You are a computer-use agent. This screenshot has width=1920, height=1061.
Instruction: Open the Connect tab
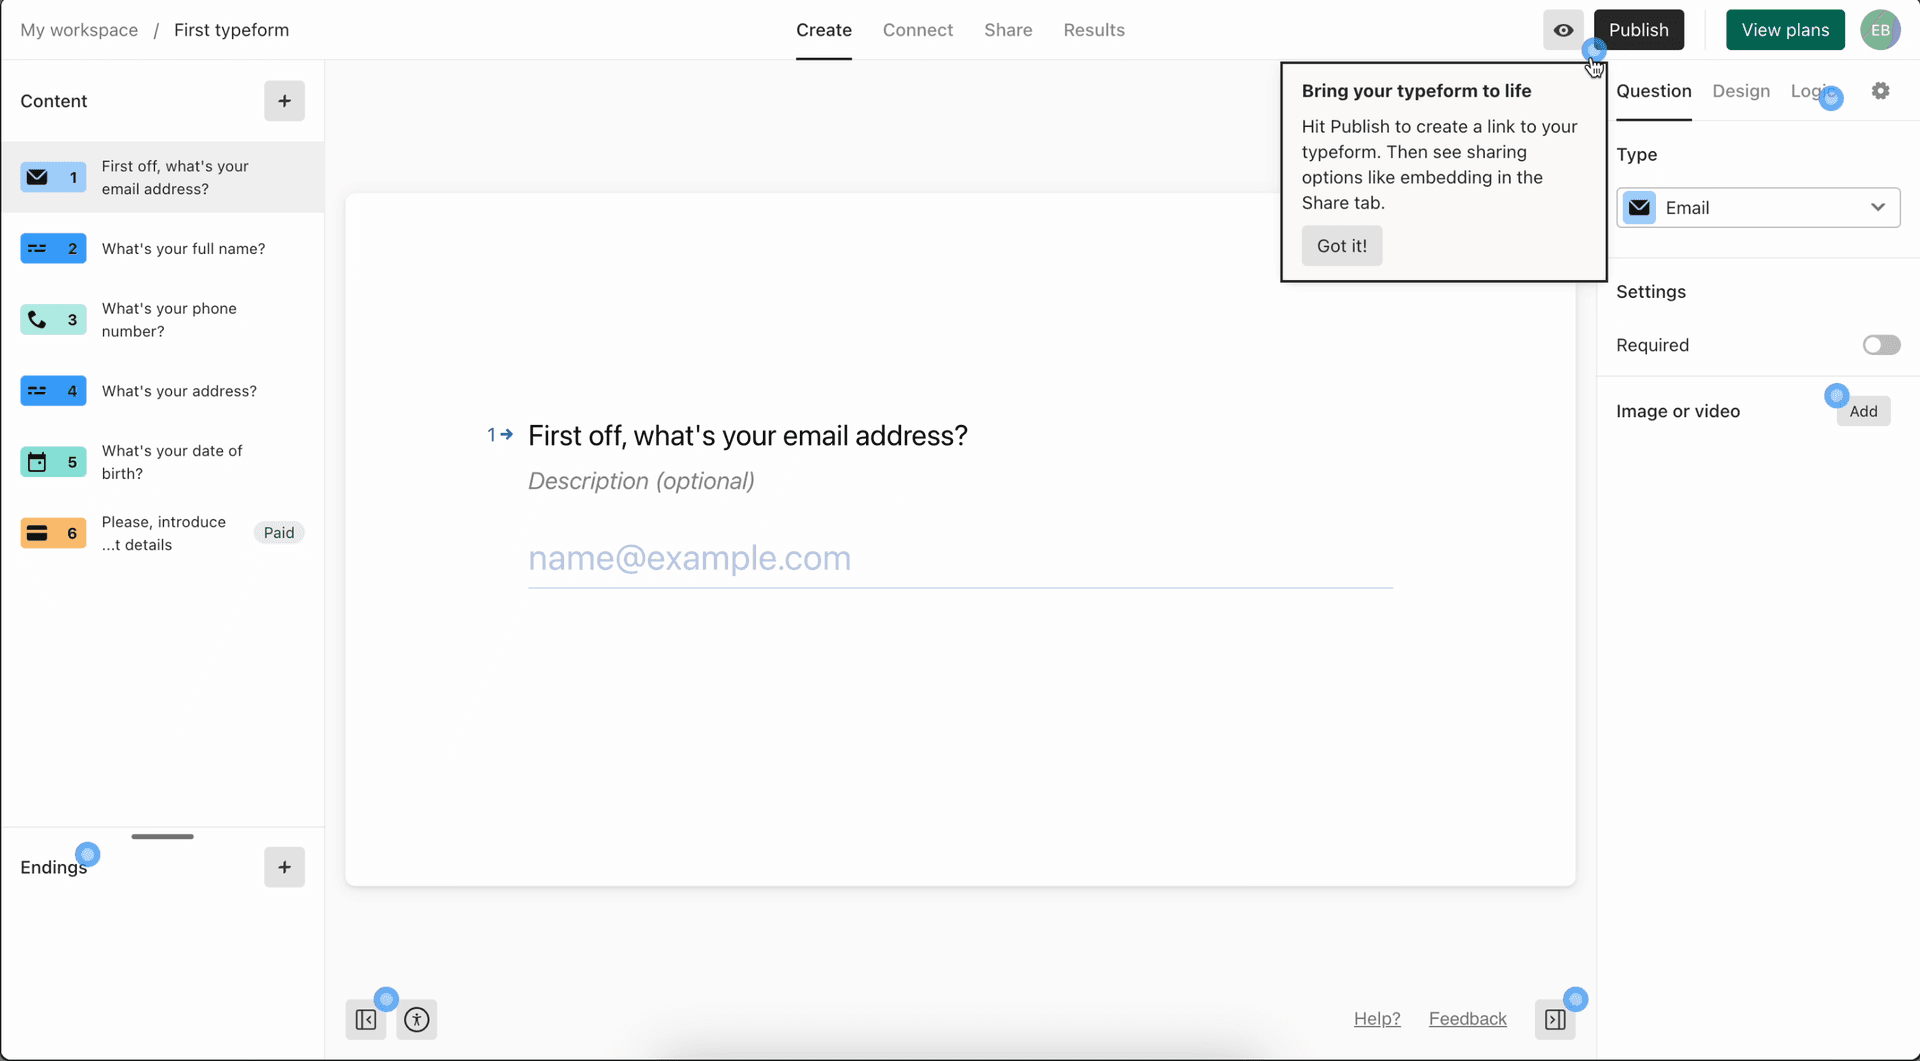[918, 30]
